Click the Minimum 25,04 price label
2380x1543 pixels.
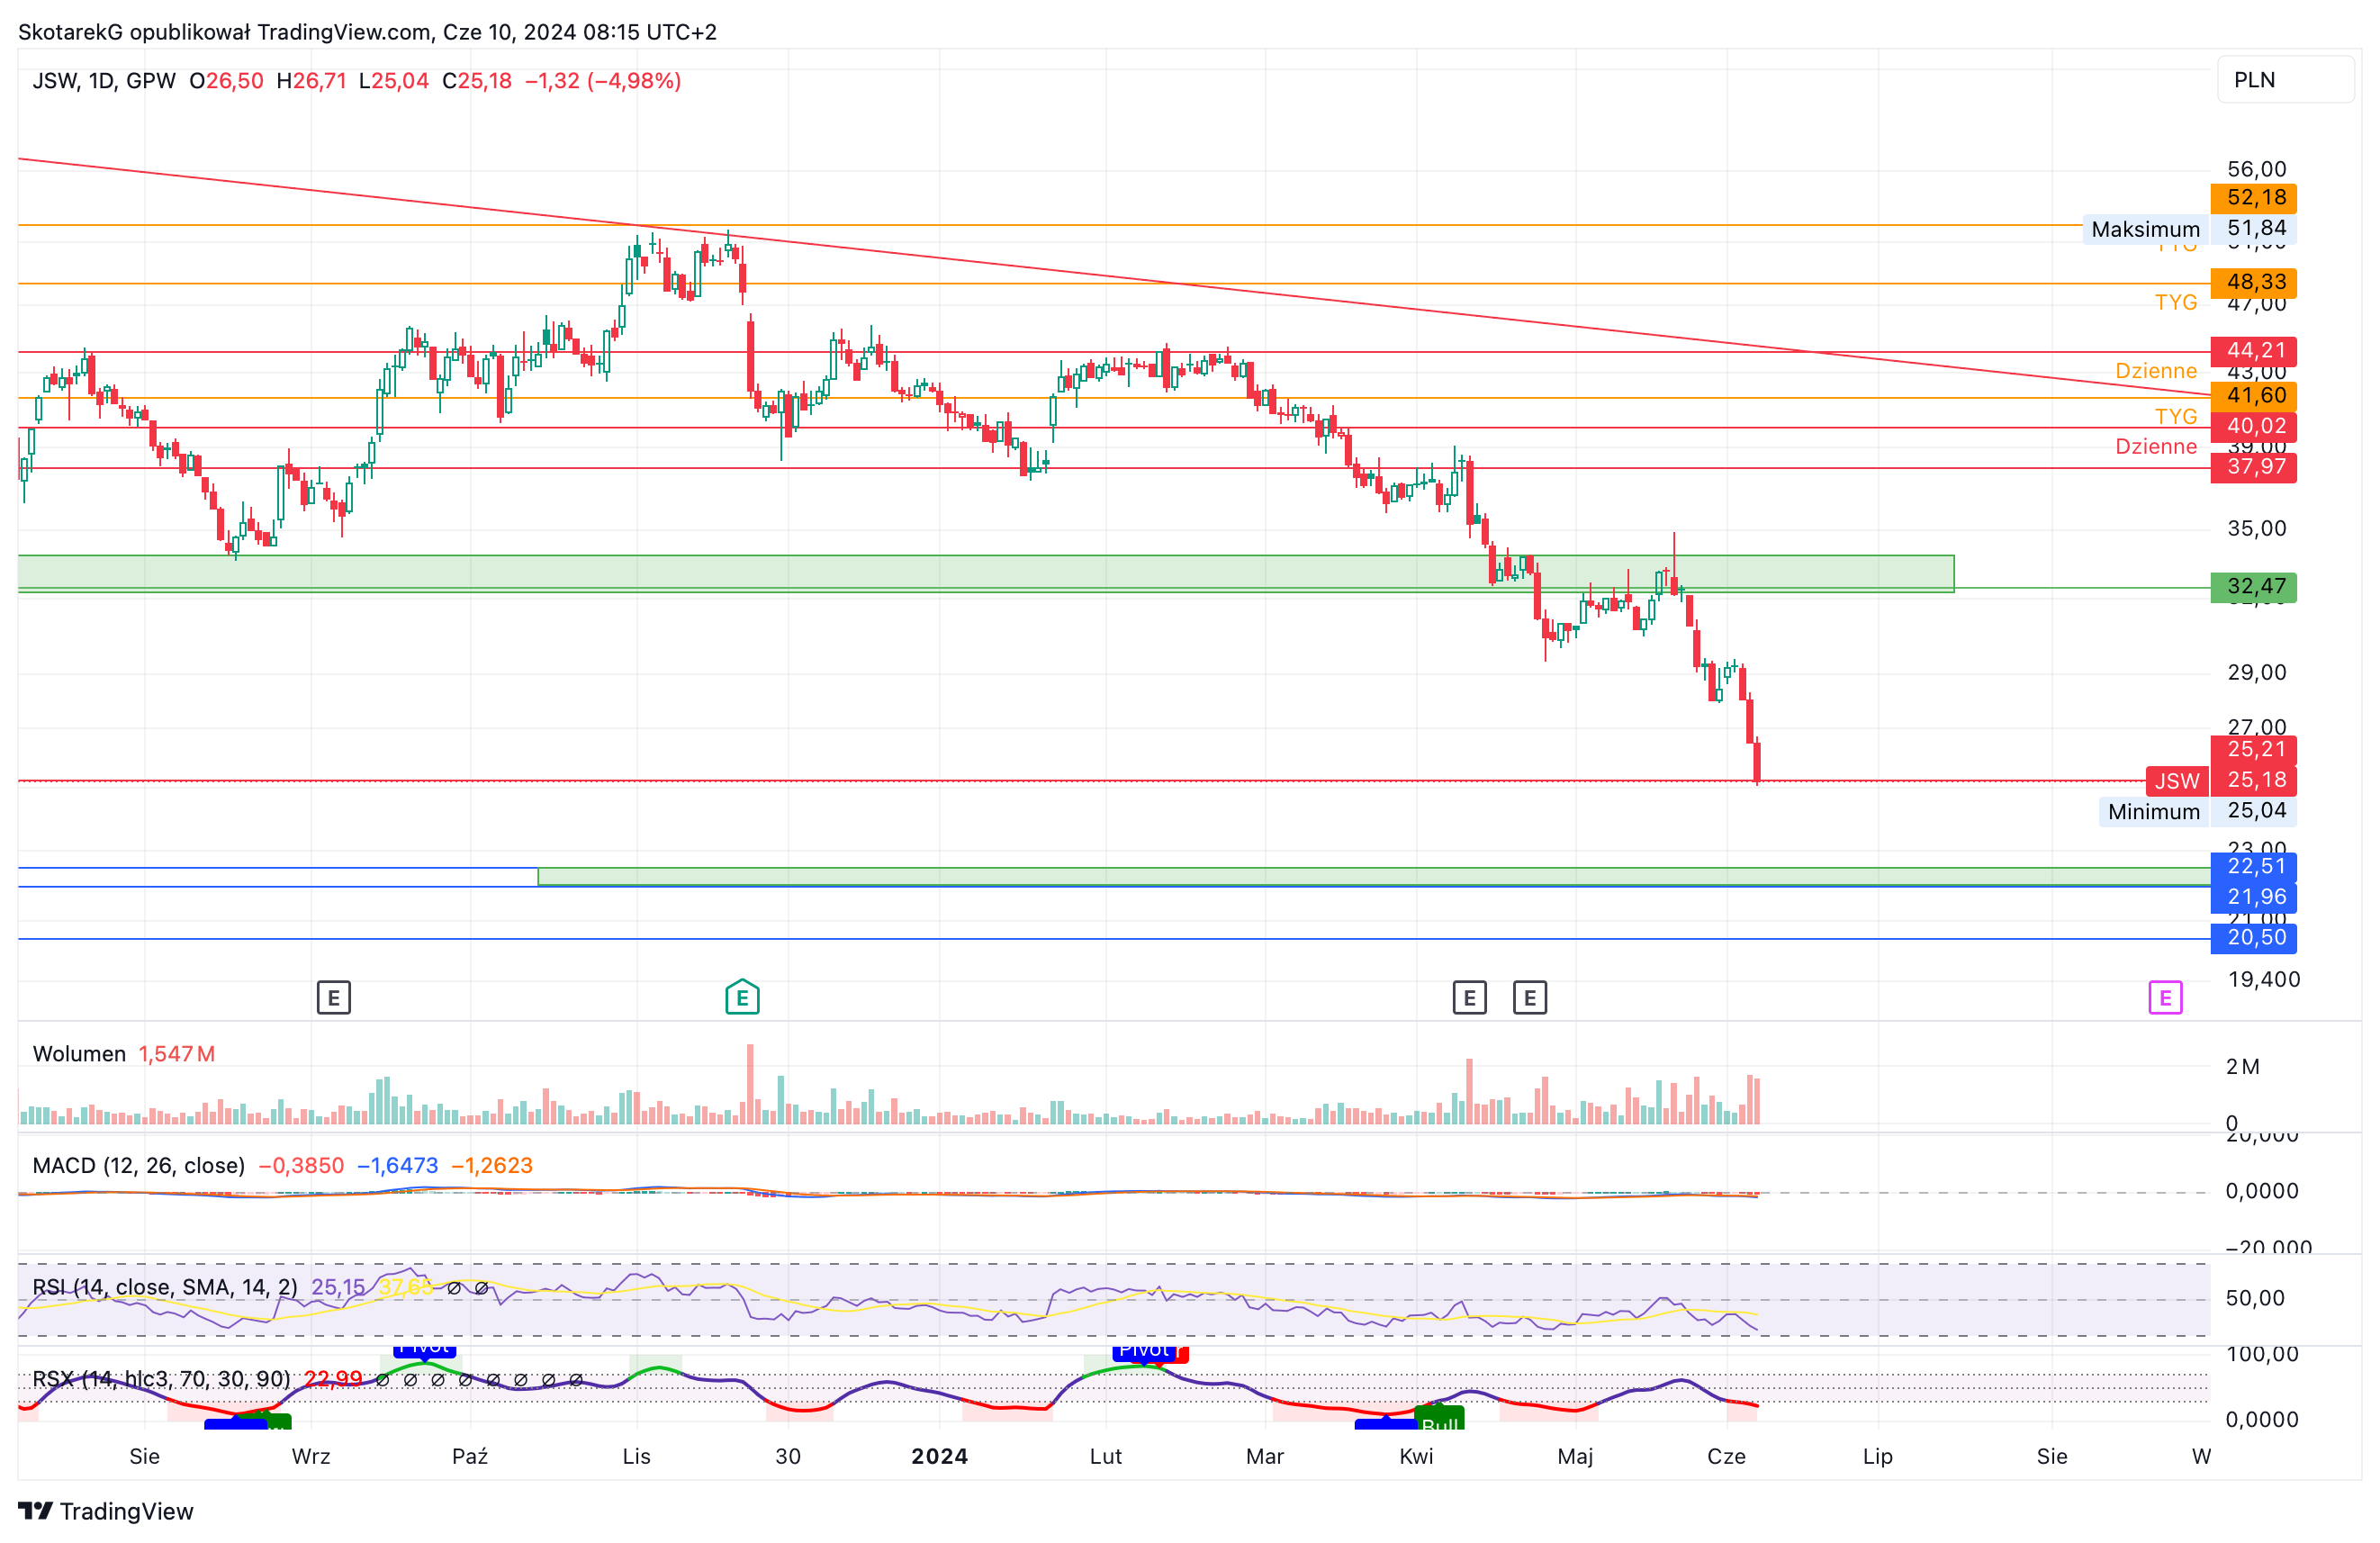click(x=2197, y=811)
